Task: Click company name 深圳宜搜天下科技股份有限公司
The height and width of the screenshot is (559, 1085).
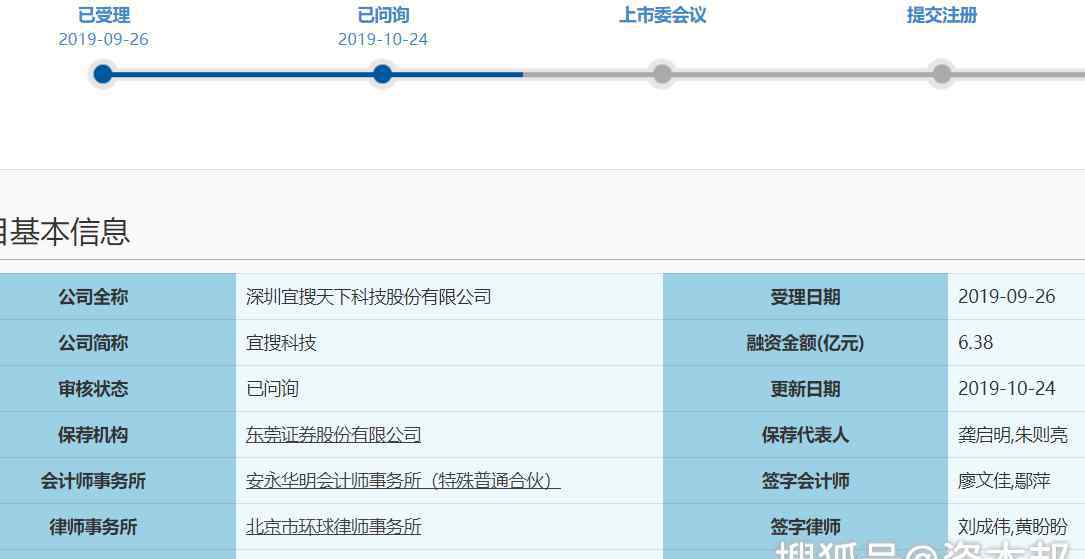Action: click(x=369, y=297)
